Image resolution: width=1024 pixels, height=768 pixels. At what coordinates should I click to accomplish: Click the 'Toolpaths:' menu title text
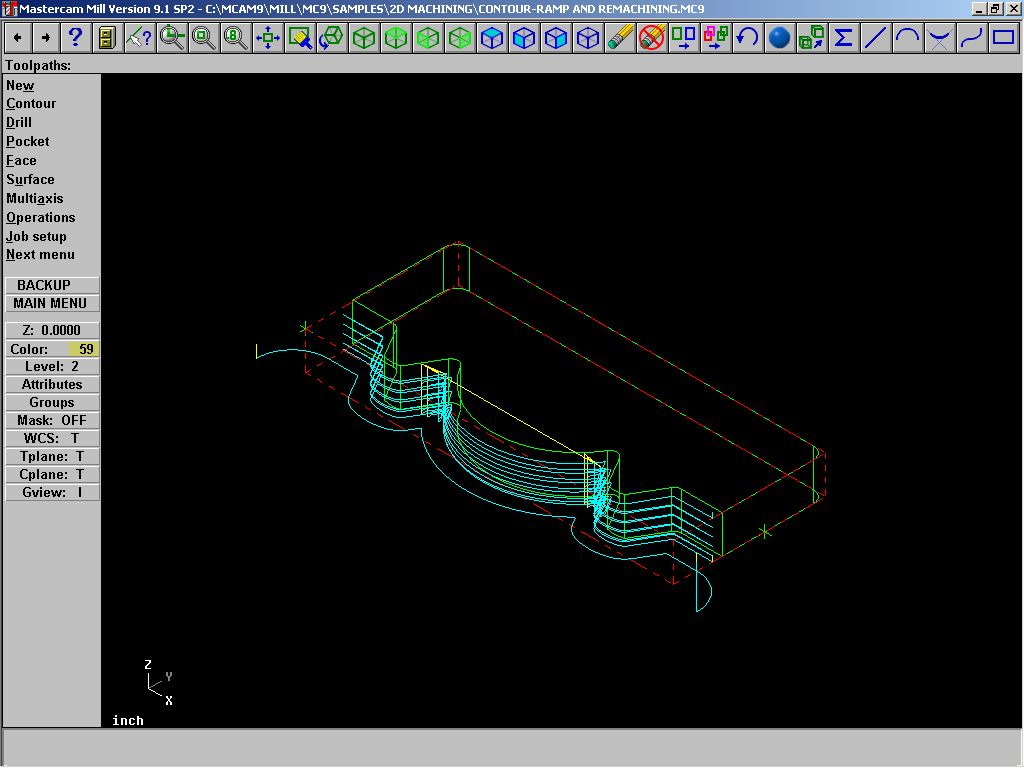(x=38, y=65)
